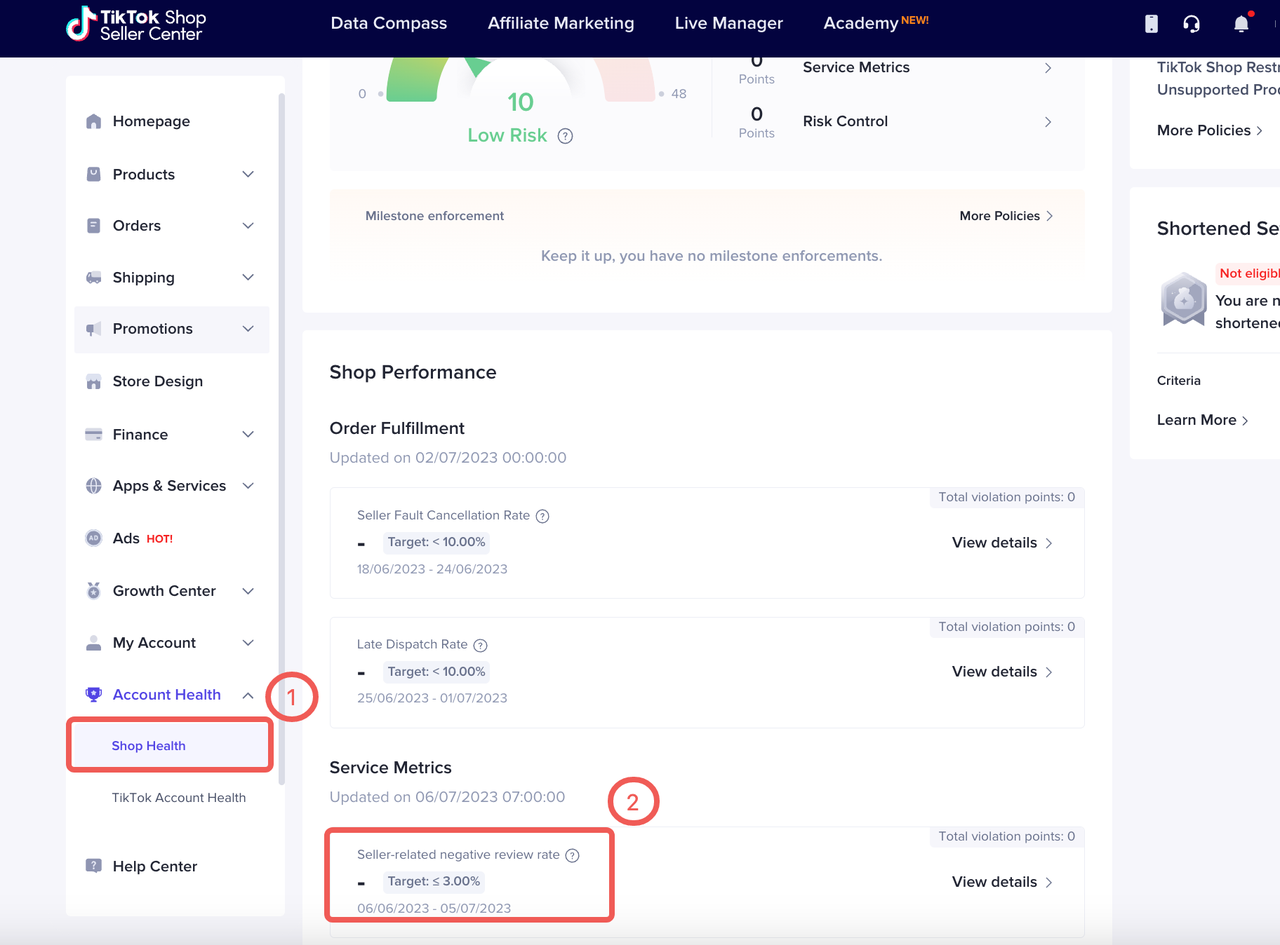The image size is (1280, 945).
Task: Click info icon beside Seller Fault Cancellation Rate
Action: pyautogui.click(x=543, y=516)
